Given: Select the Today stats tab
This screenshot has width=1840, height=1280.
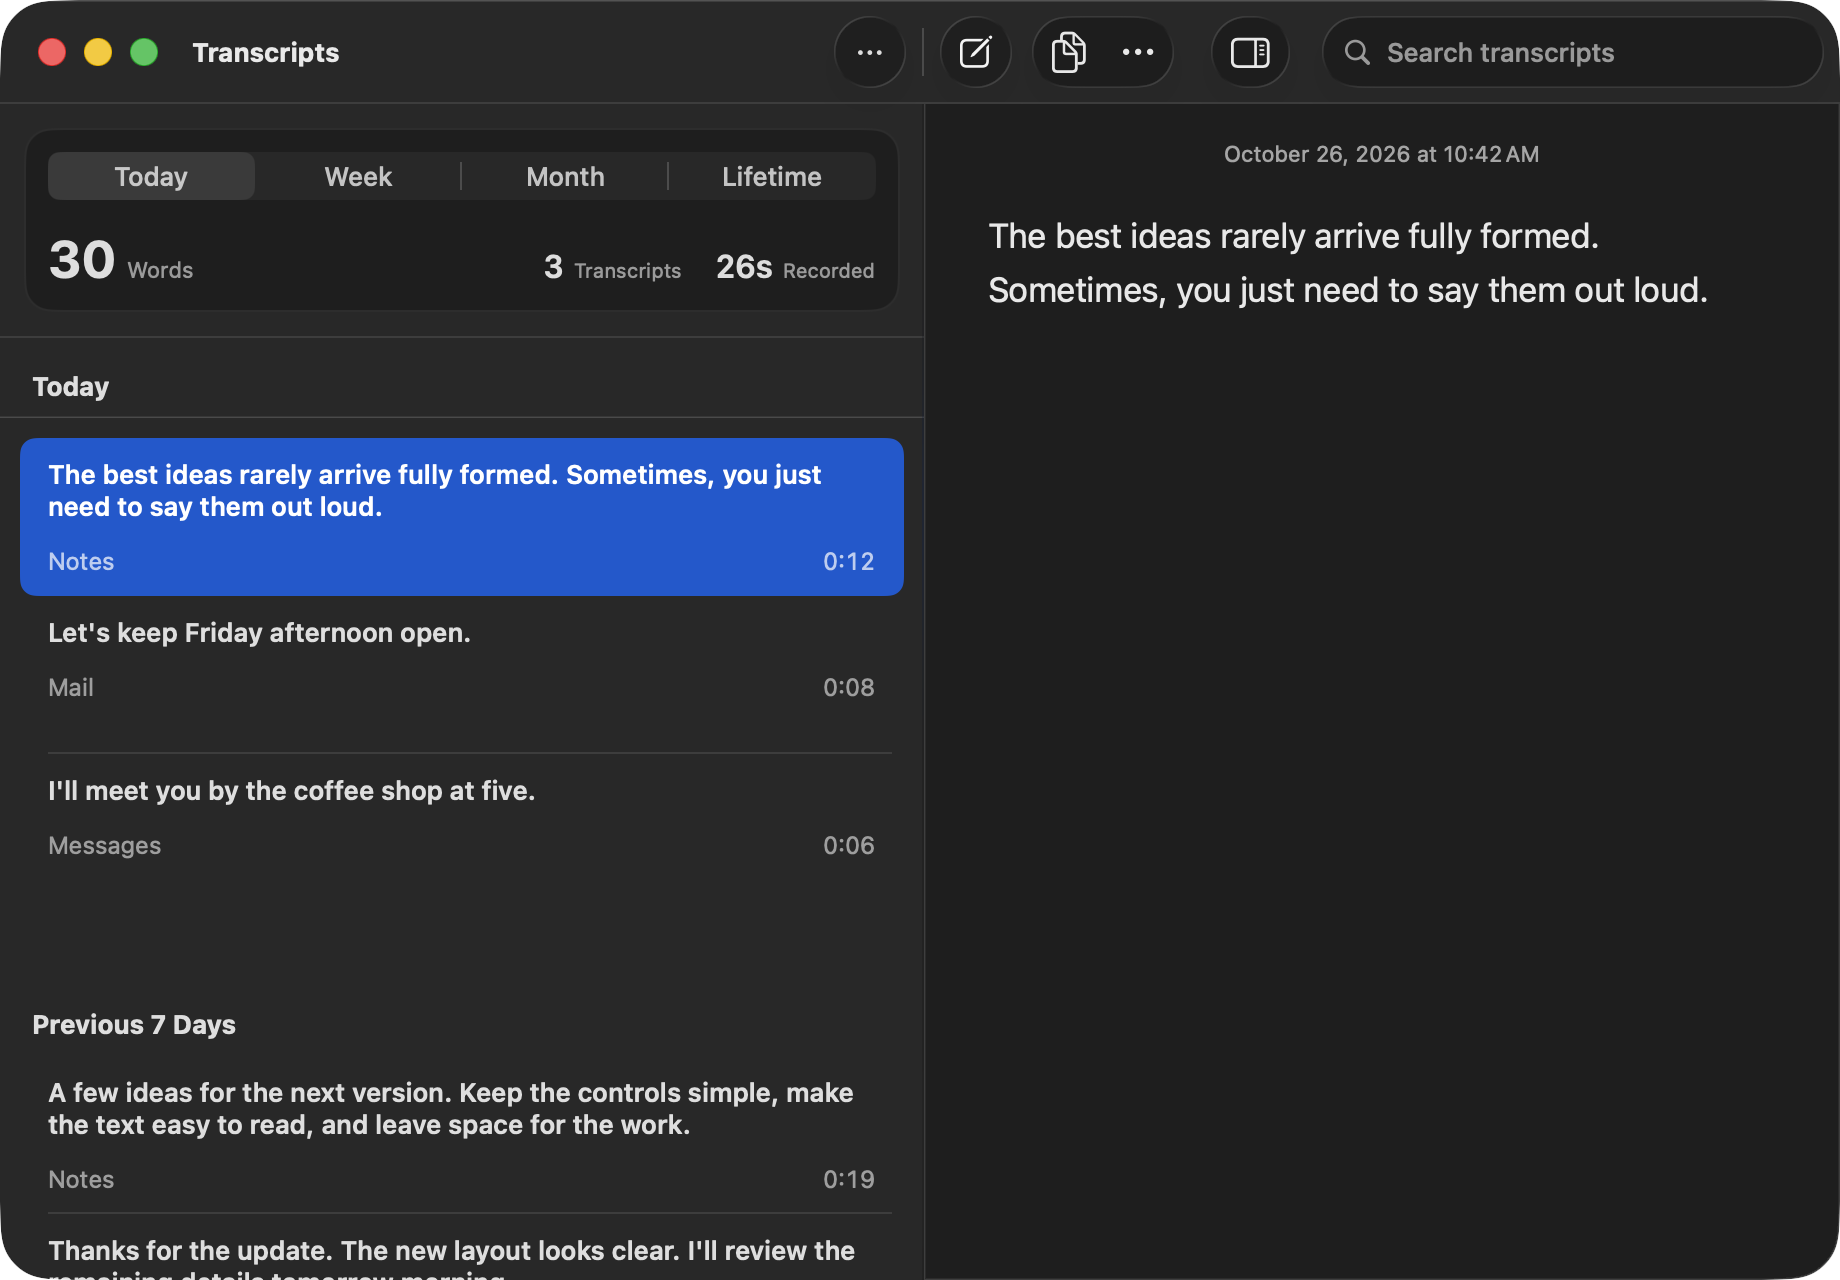Looking at the screenshot, I should click(151, 176).
